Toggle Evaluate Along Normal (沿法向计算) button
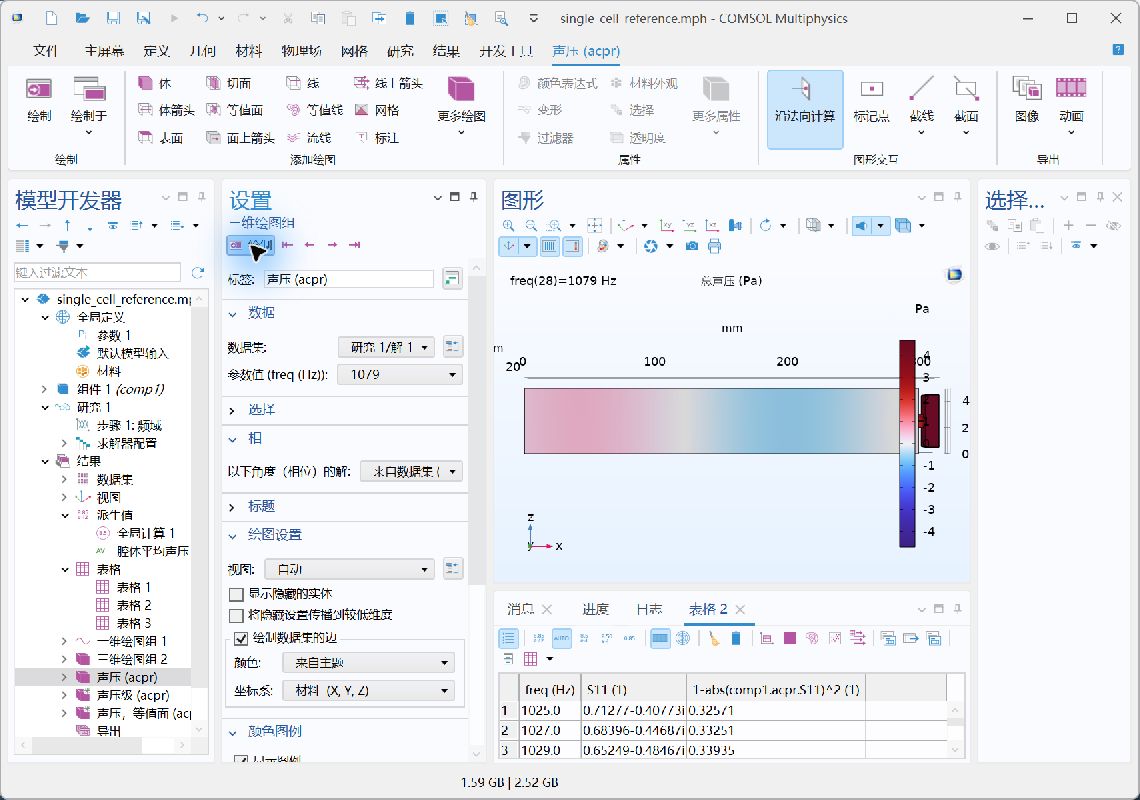The image size is (1140, 800). click(x=805, y=109)
